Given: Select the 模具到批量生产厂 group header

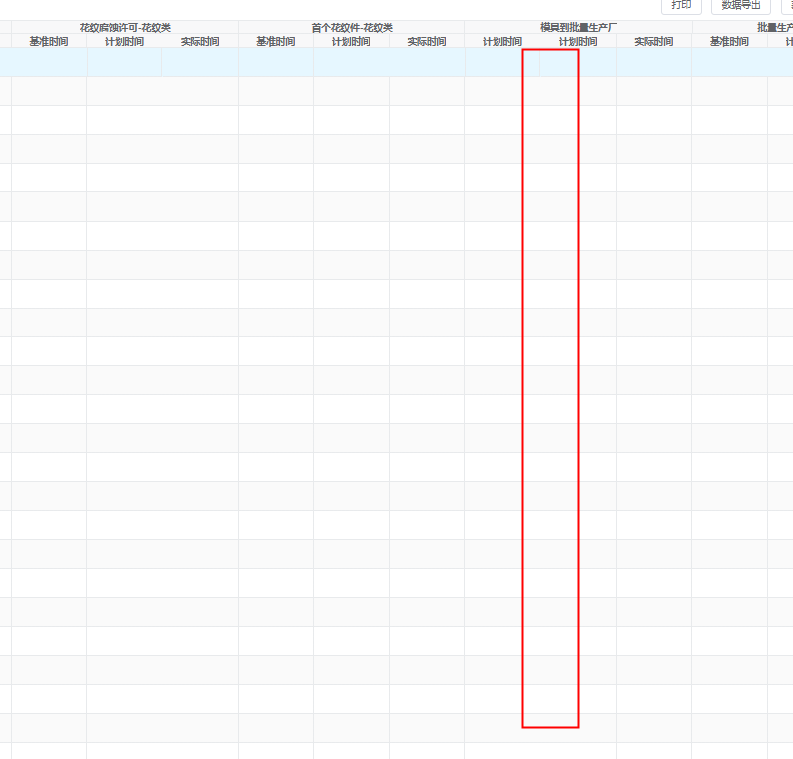Looking at the screenshot, I should [x=578, y=28].
